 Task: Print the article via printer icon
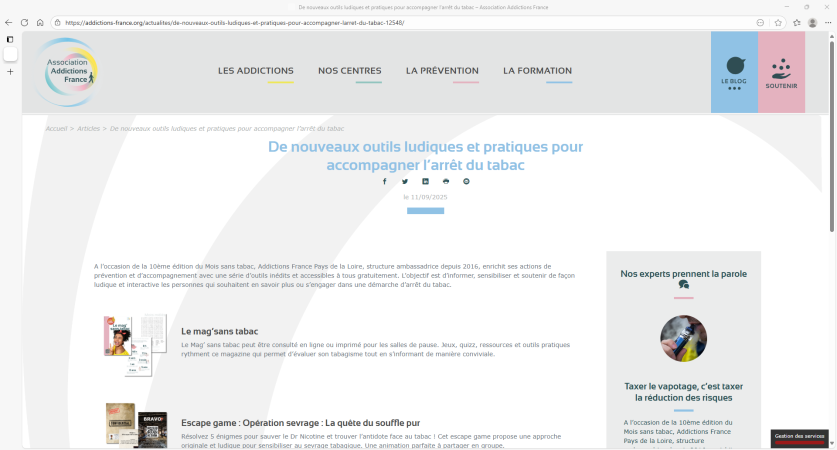[446, 181]
